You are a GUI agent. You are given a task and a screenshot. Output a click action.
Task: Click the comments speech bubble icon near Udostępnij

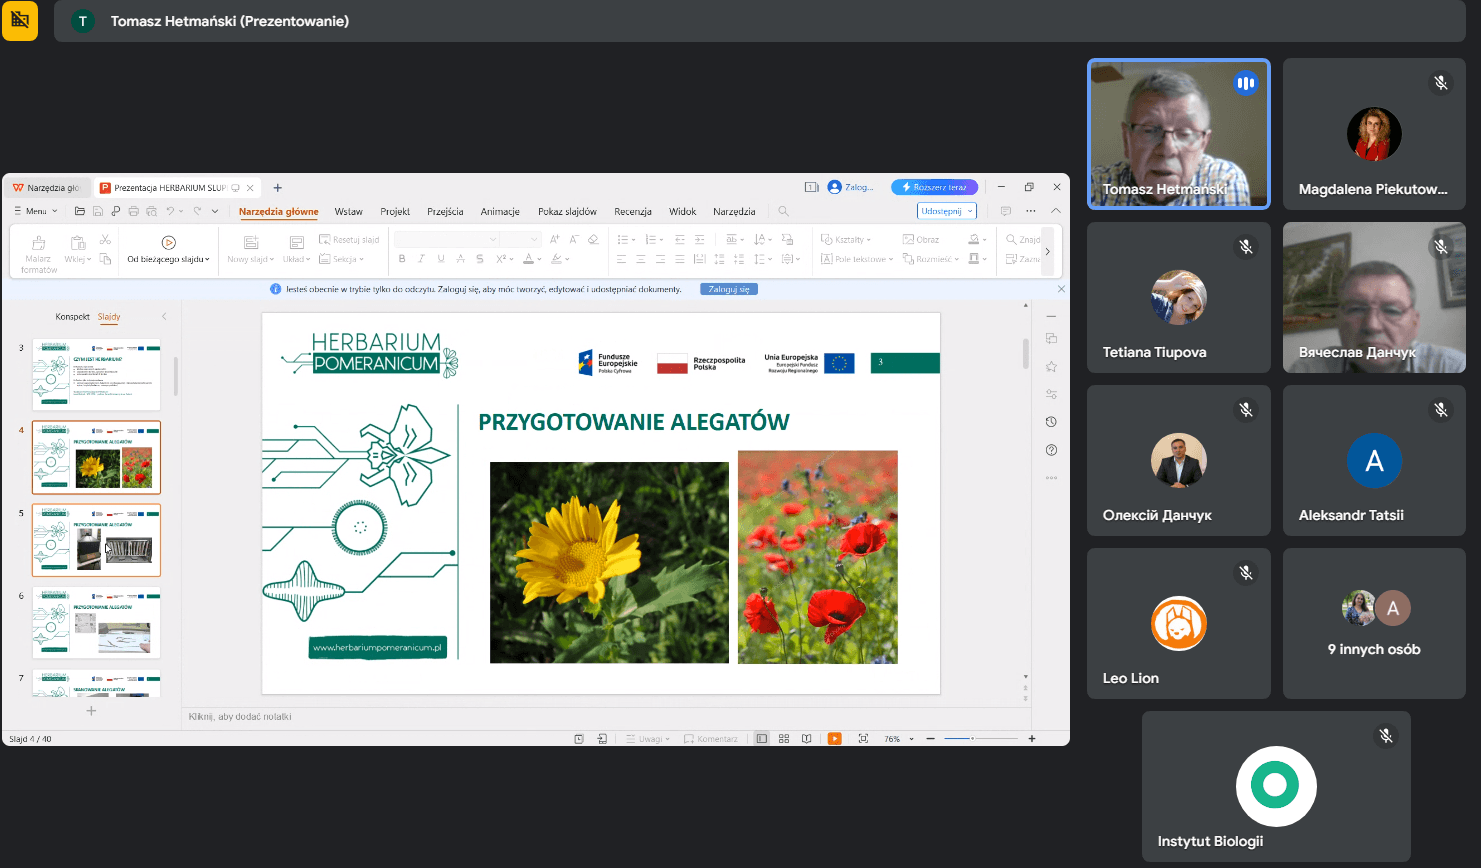tap(1006, 211)
